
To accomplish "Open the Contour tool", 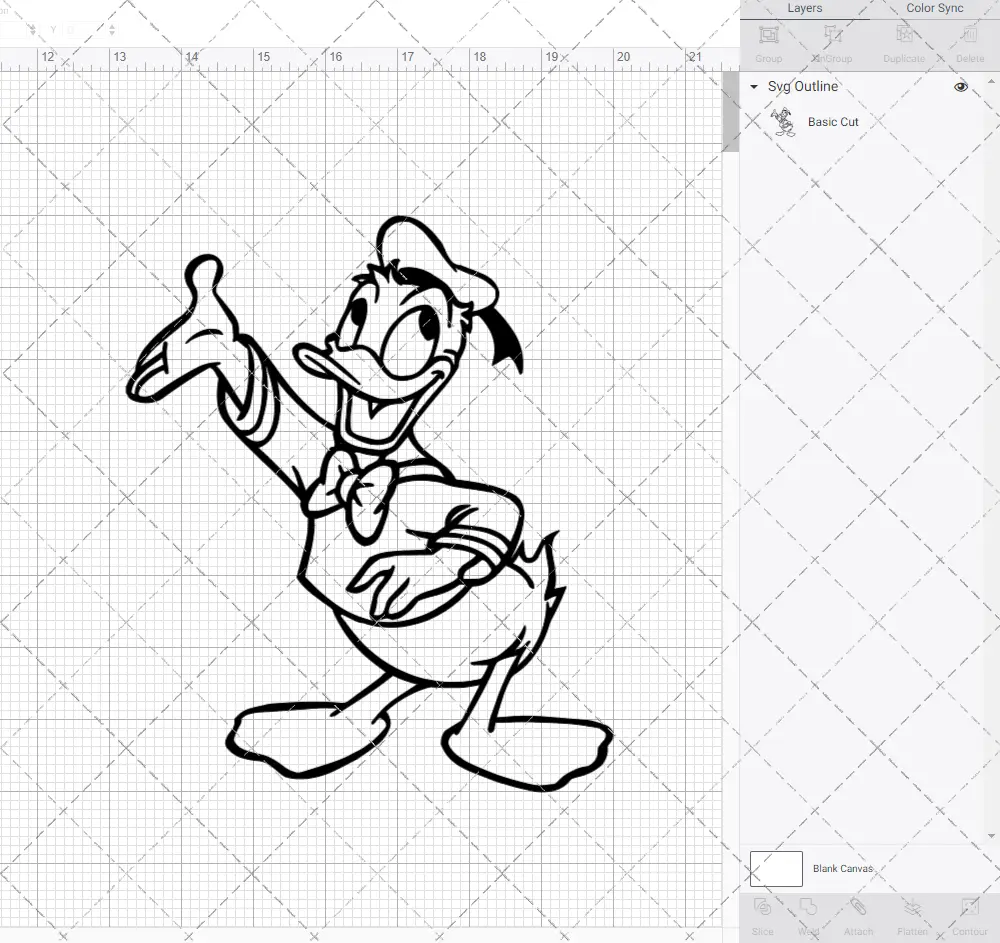I will click(x=969, y=915).
